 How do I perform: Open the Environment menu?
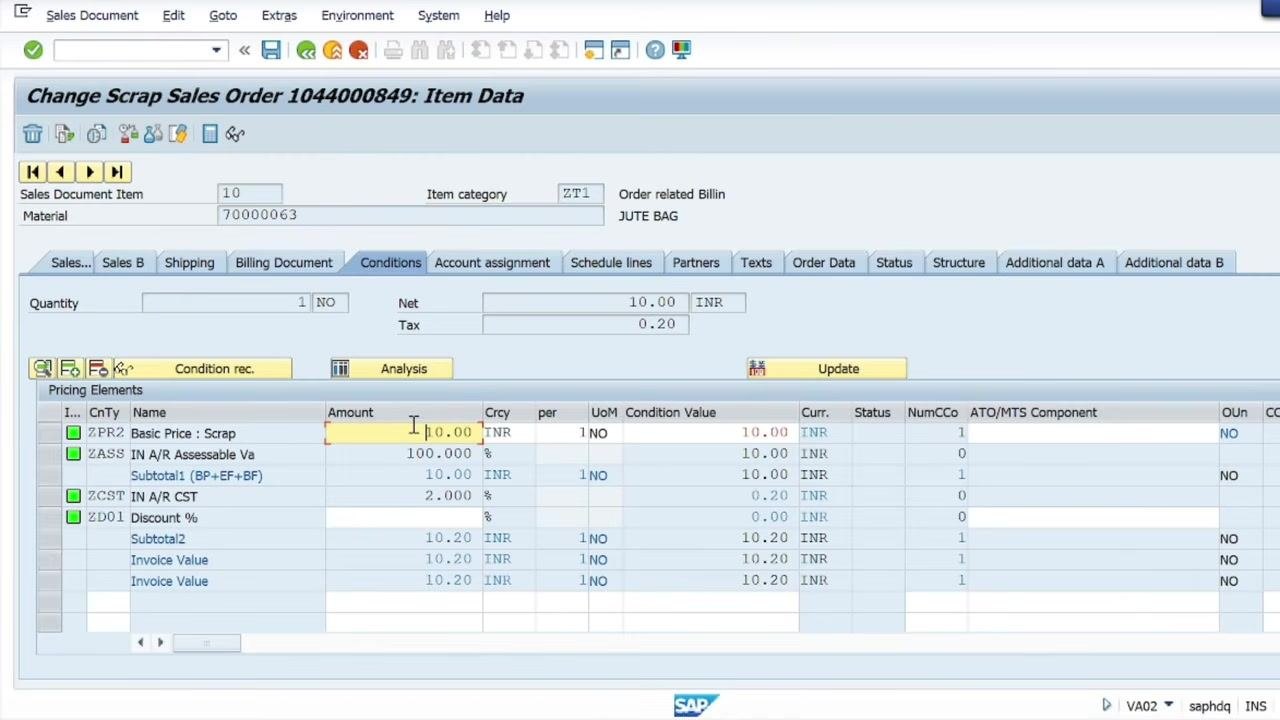[357, 15]
